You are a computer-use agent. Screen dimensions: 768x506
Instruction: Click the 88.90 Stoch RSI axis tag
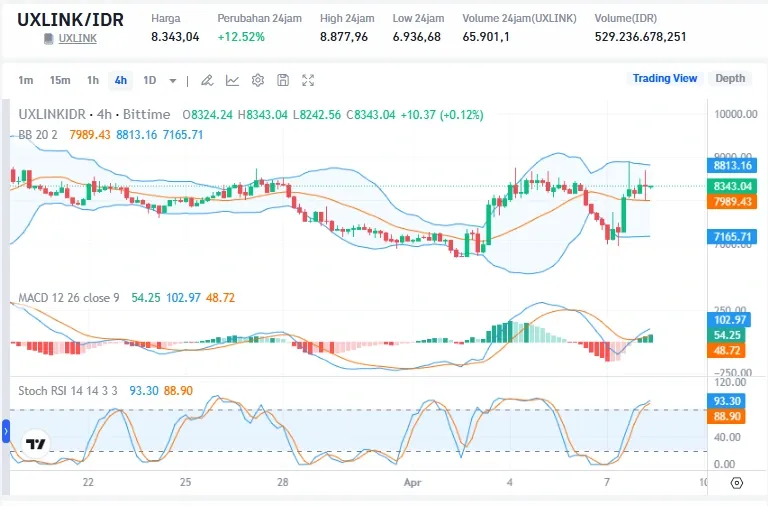click(726, 416)
